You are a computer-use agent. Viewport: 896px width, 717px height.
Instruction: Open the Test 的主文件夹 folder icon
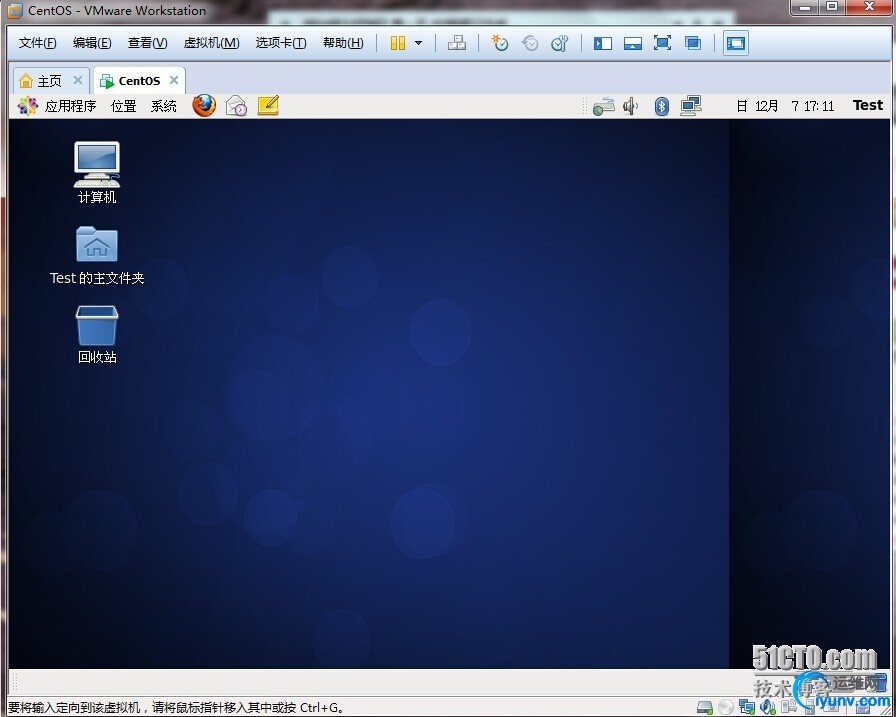tap(97, 255)
